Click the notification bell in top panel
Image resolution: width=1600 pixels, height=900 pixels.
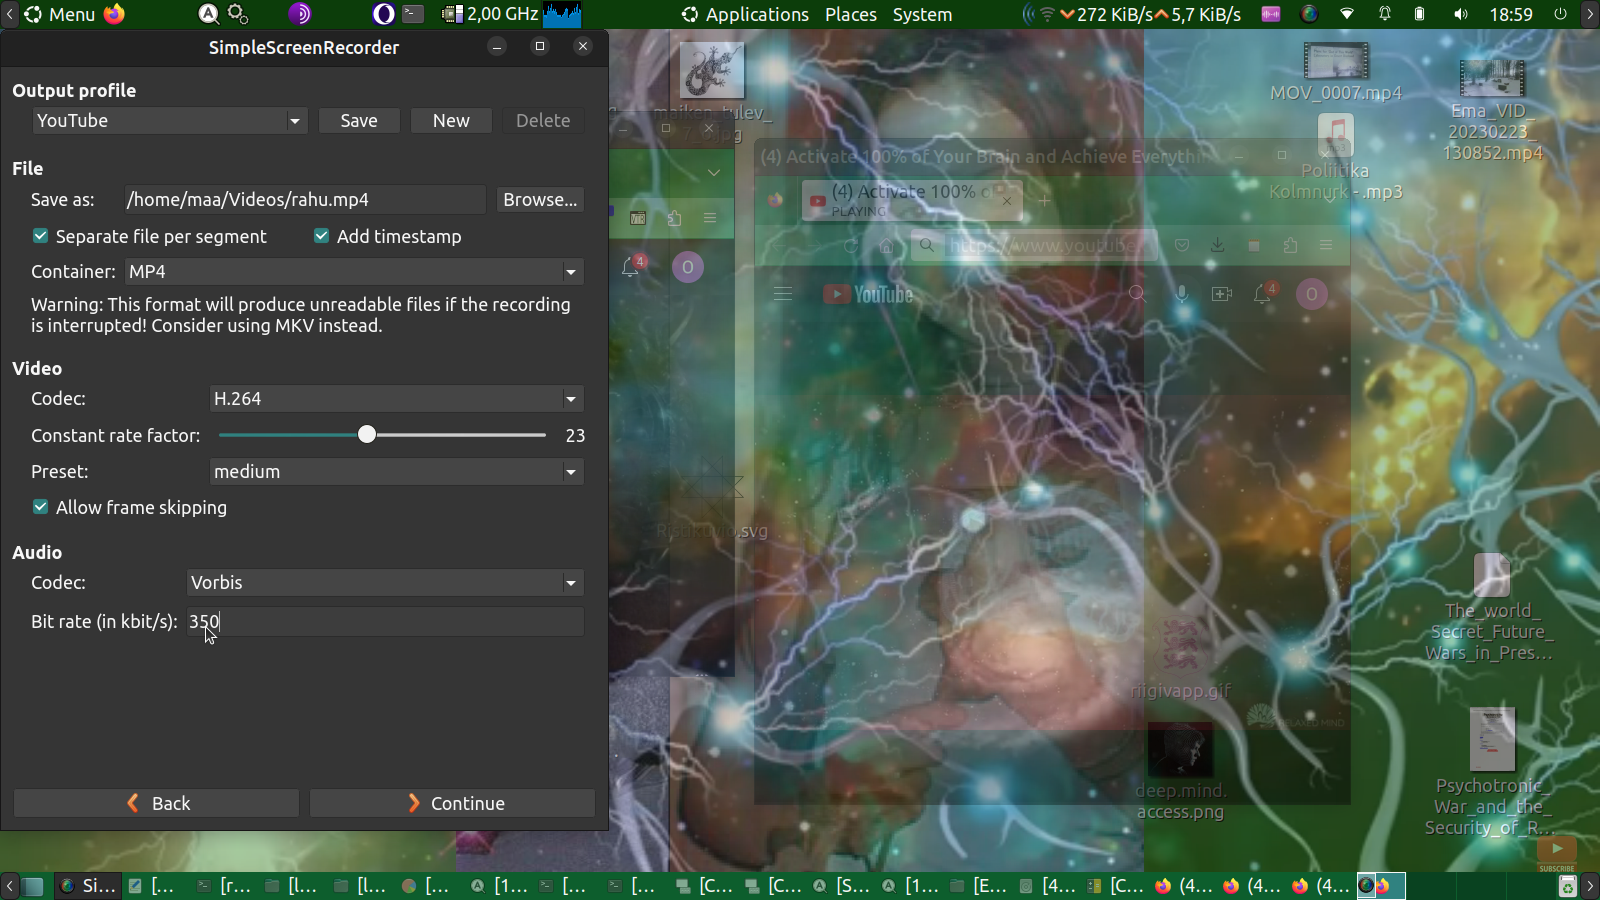pos(1385,14)
